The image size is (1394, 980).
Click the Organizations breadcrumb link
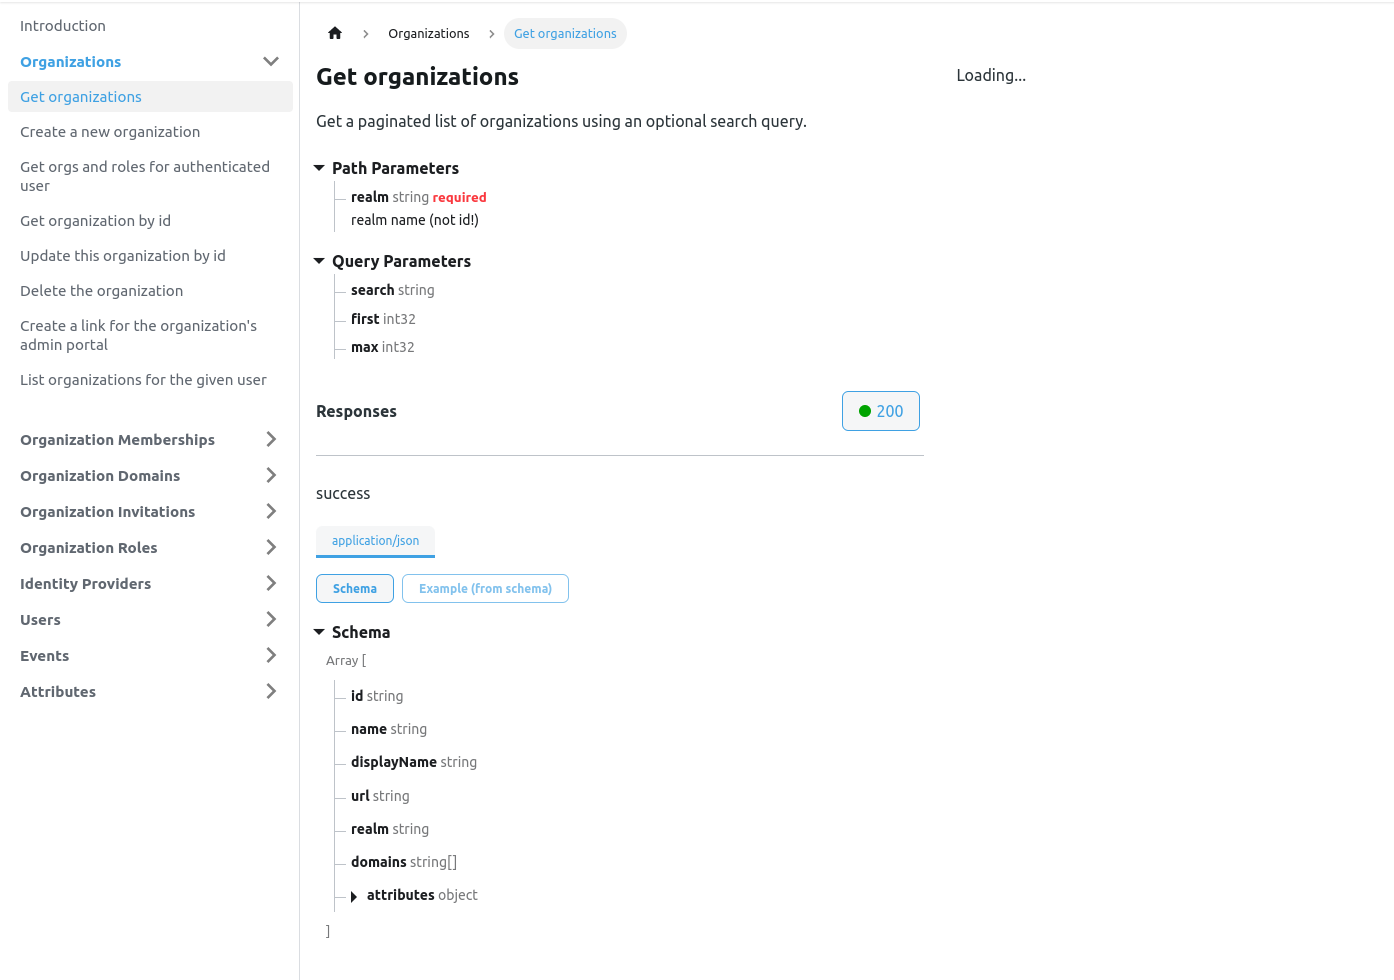(x=428, y=33)
